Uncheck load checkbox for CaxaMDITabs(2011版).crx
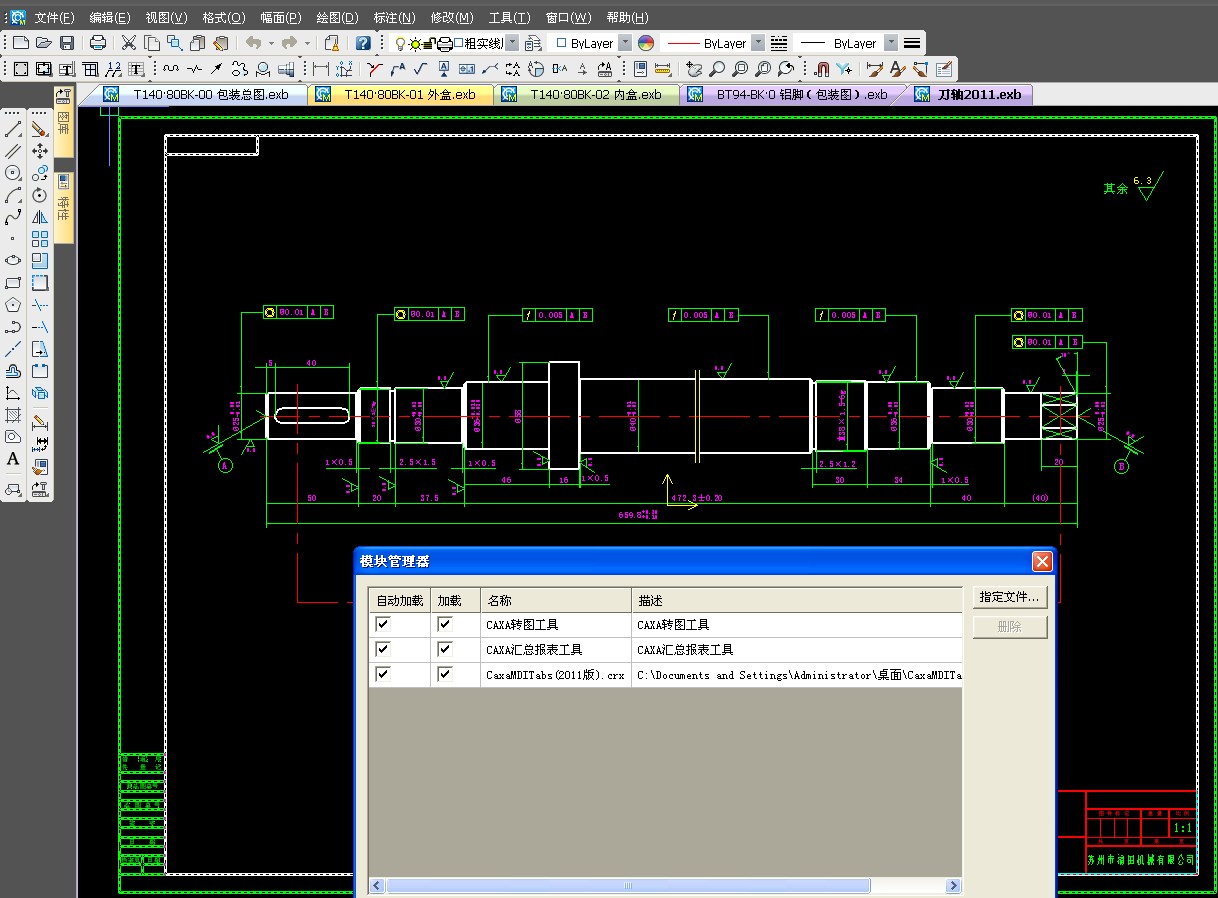 tap(445, 675)
